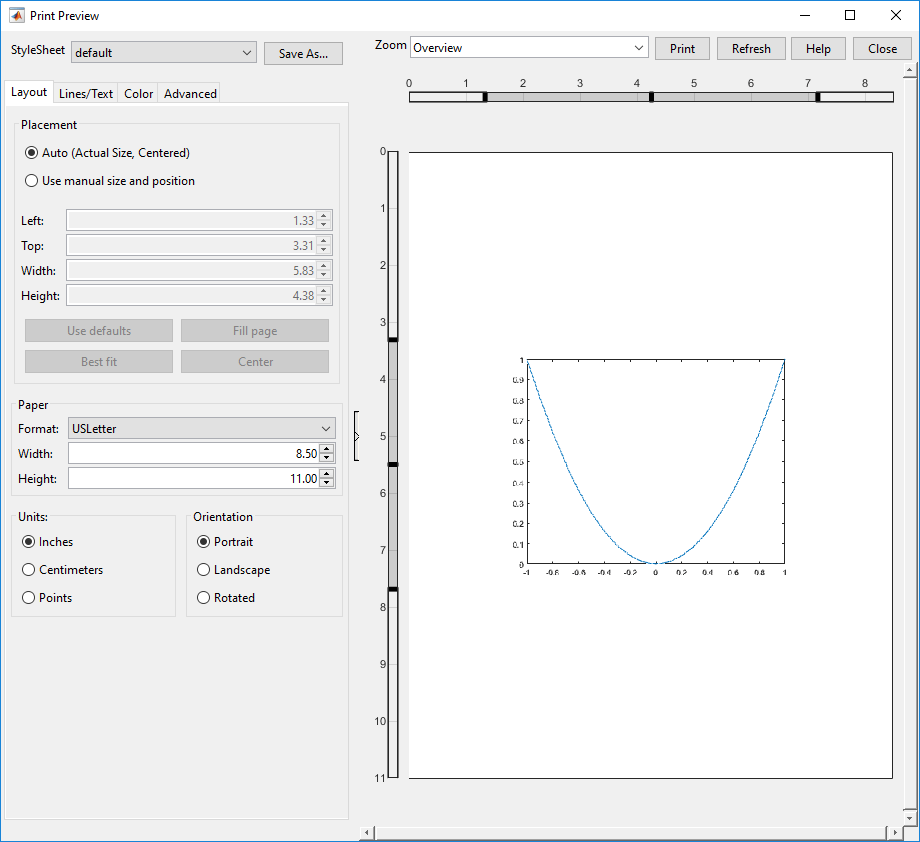Click middle handle on vertical ruler
The image size is (920, 842).
[393, 465]
